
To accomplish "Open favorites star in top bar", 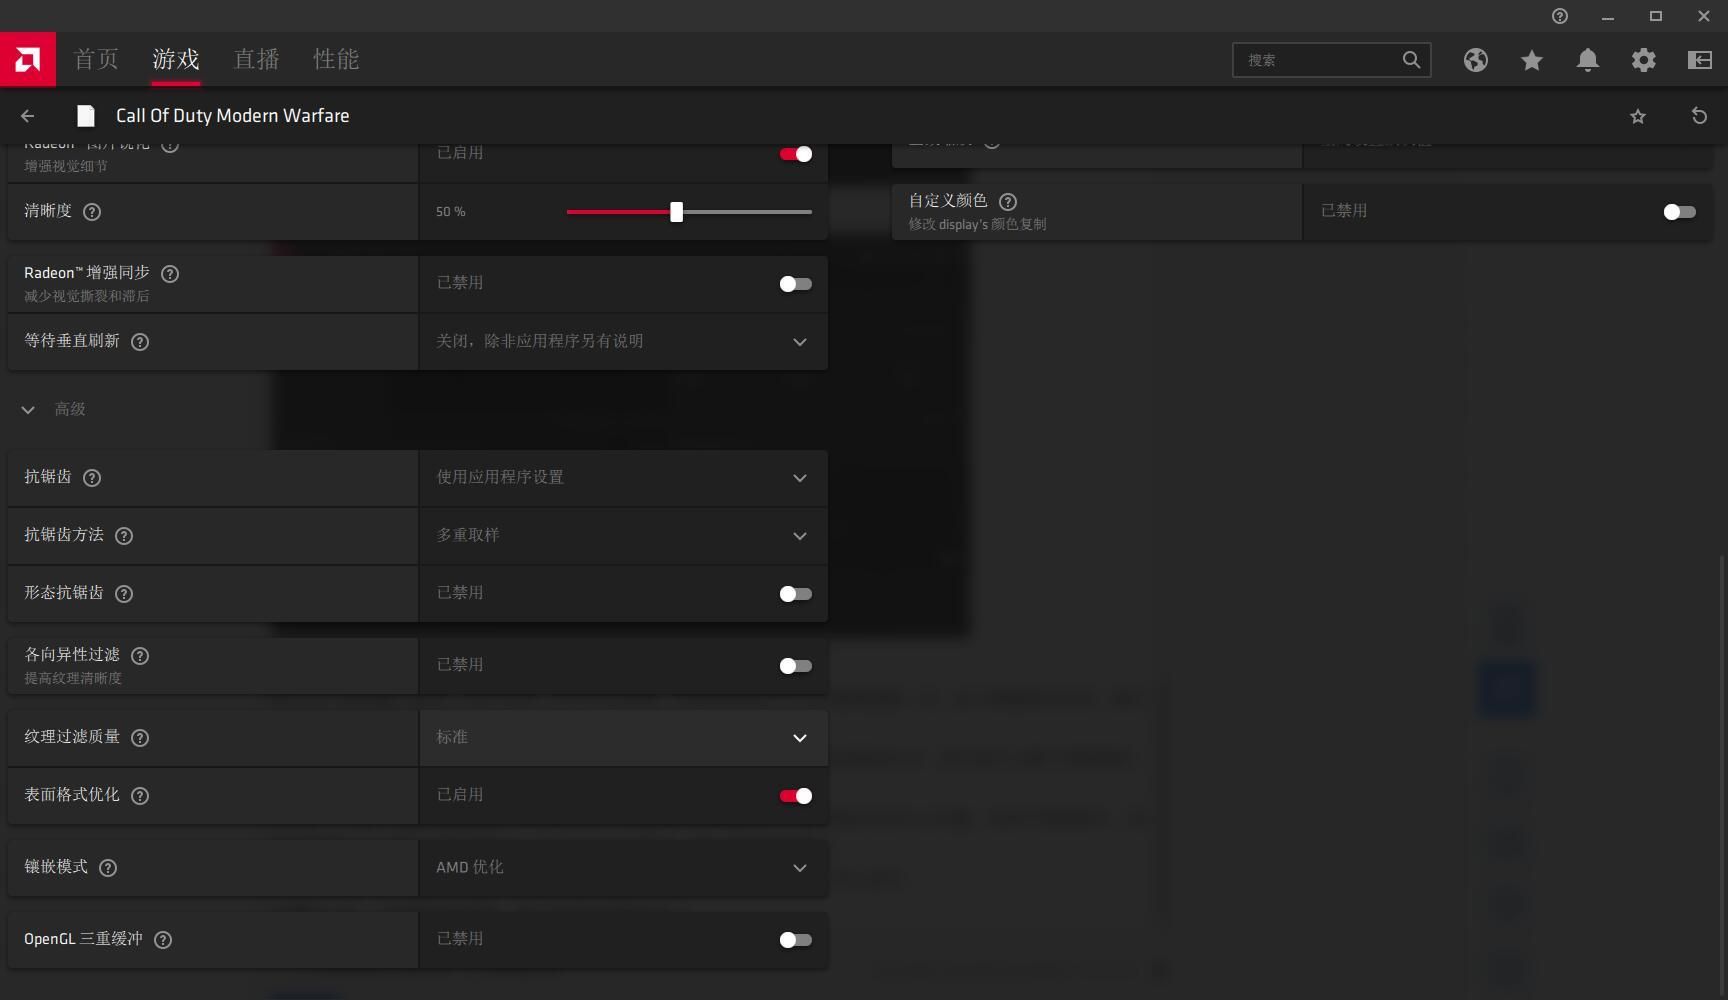I will pyautogui.click(x=1532, y=60).
